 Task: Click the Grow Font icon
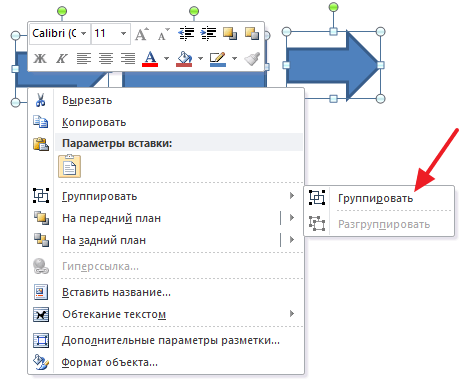click(x=142, y=34)
